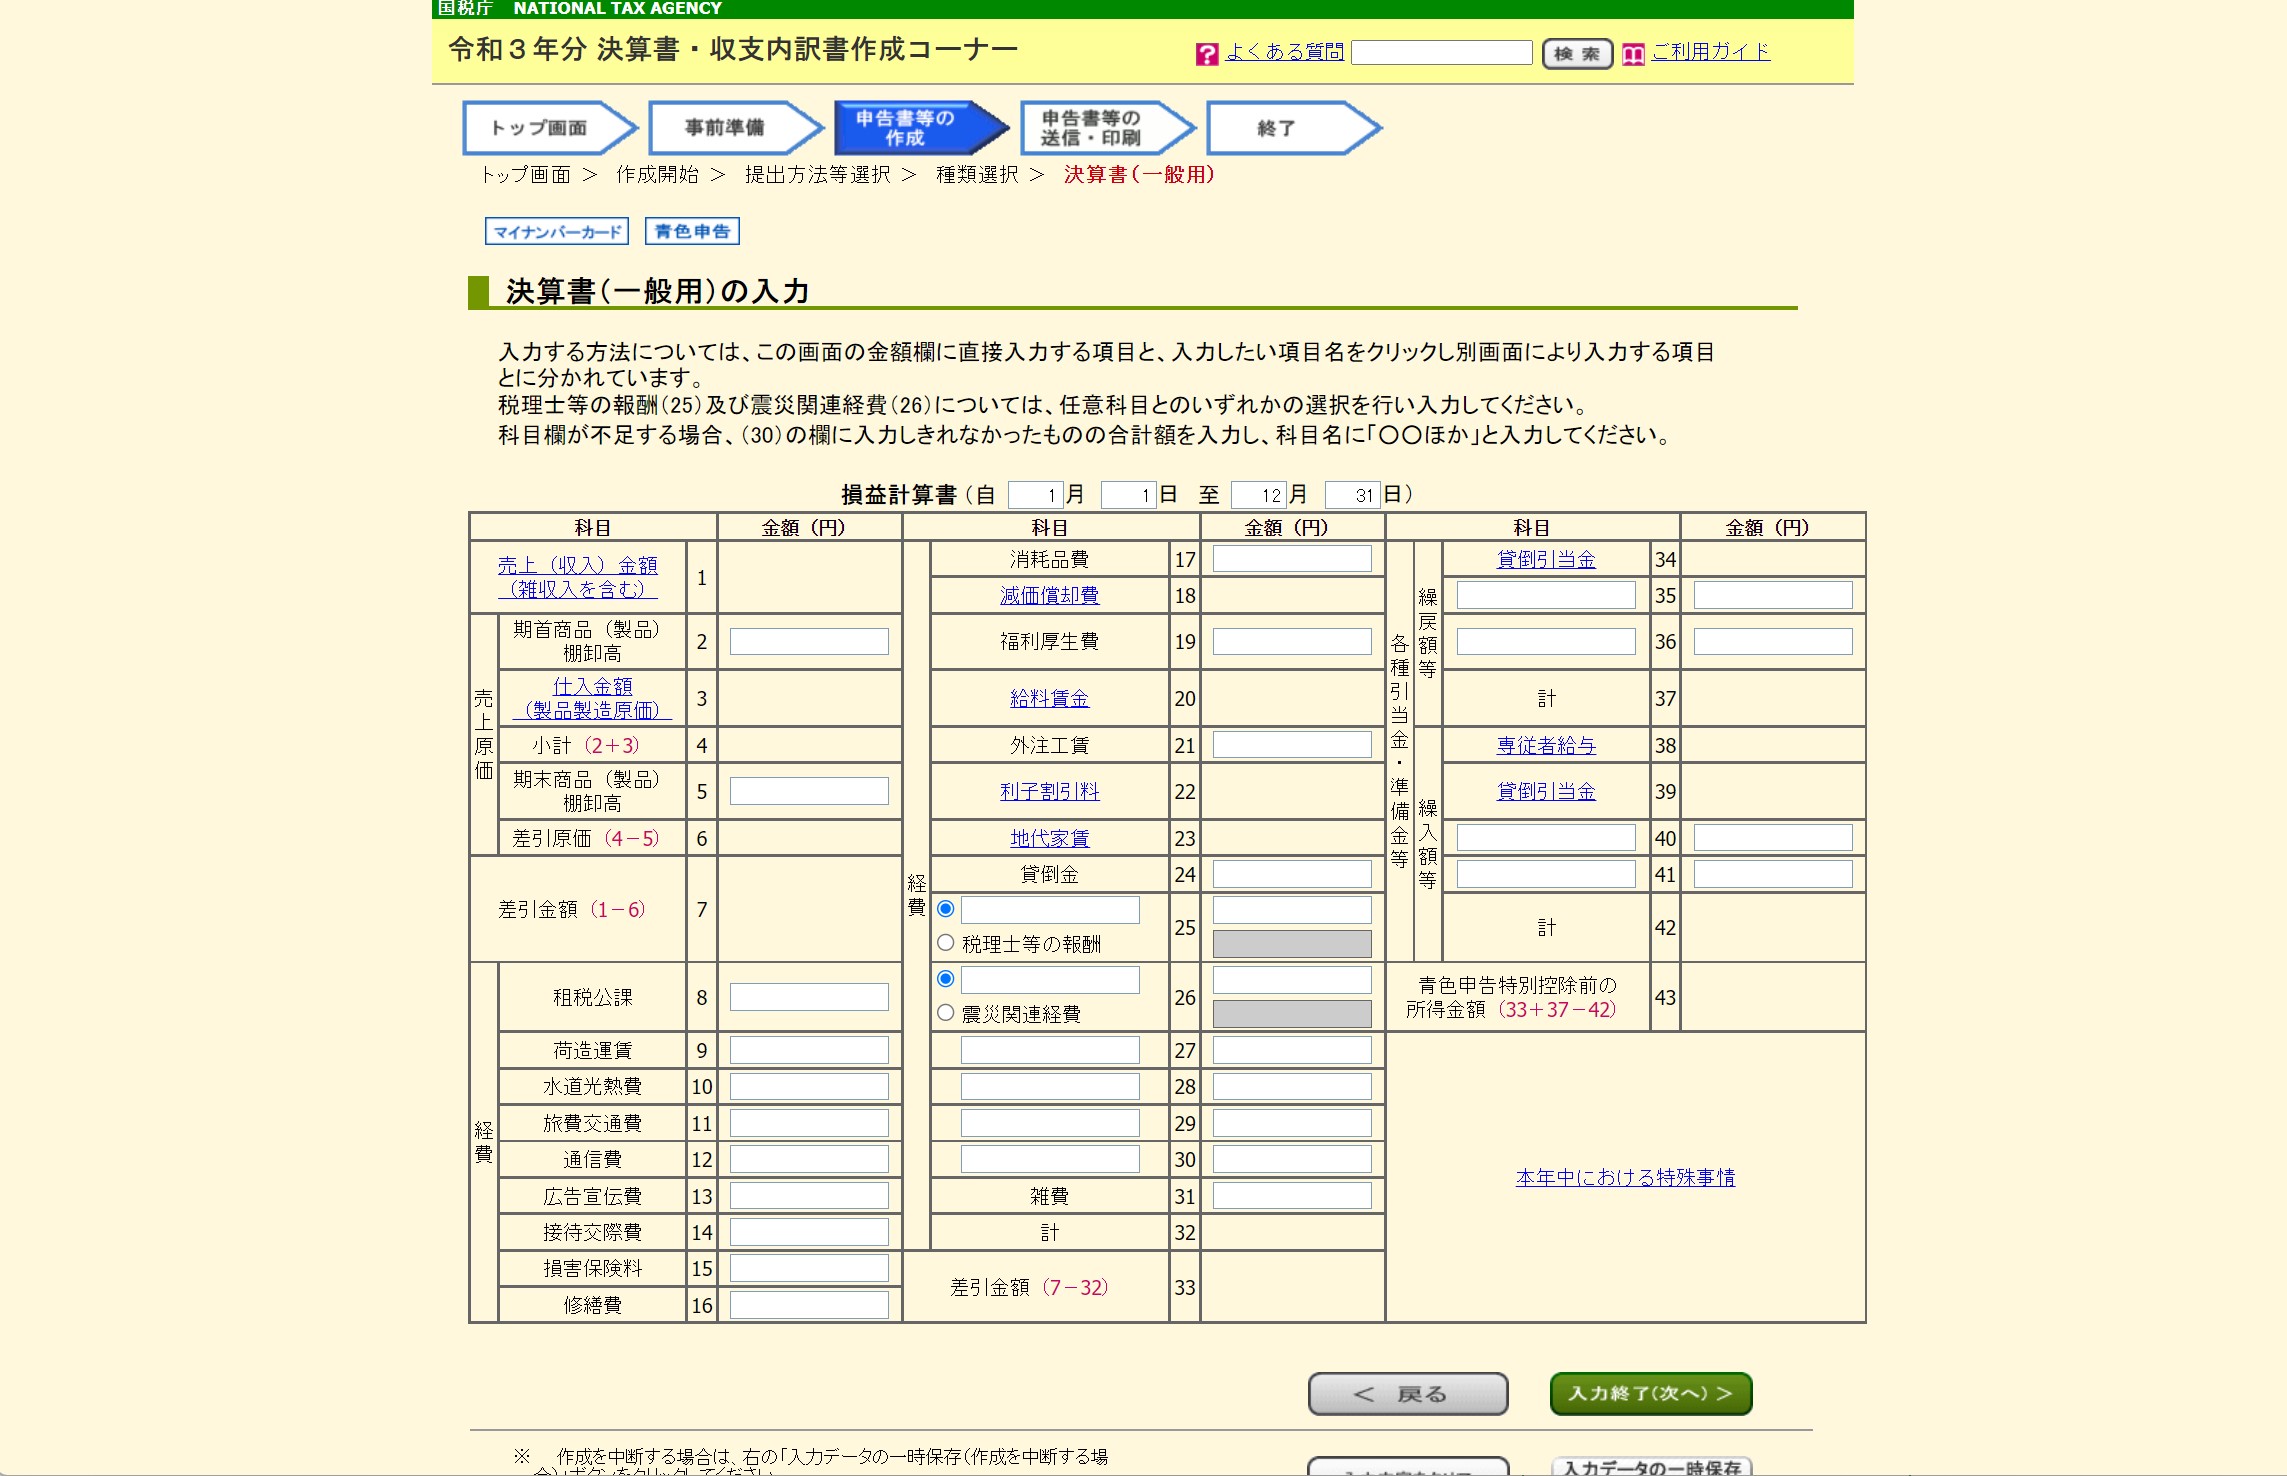The height and width of the screenshot is (1476, 2287).
Task: Click the 雑費 amount field
Action: [1293, 1196]
